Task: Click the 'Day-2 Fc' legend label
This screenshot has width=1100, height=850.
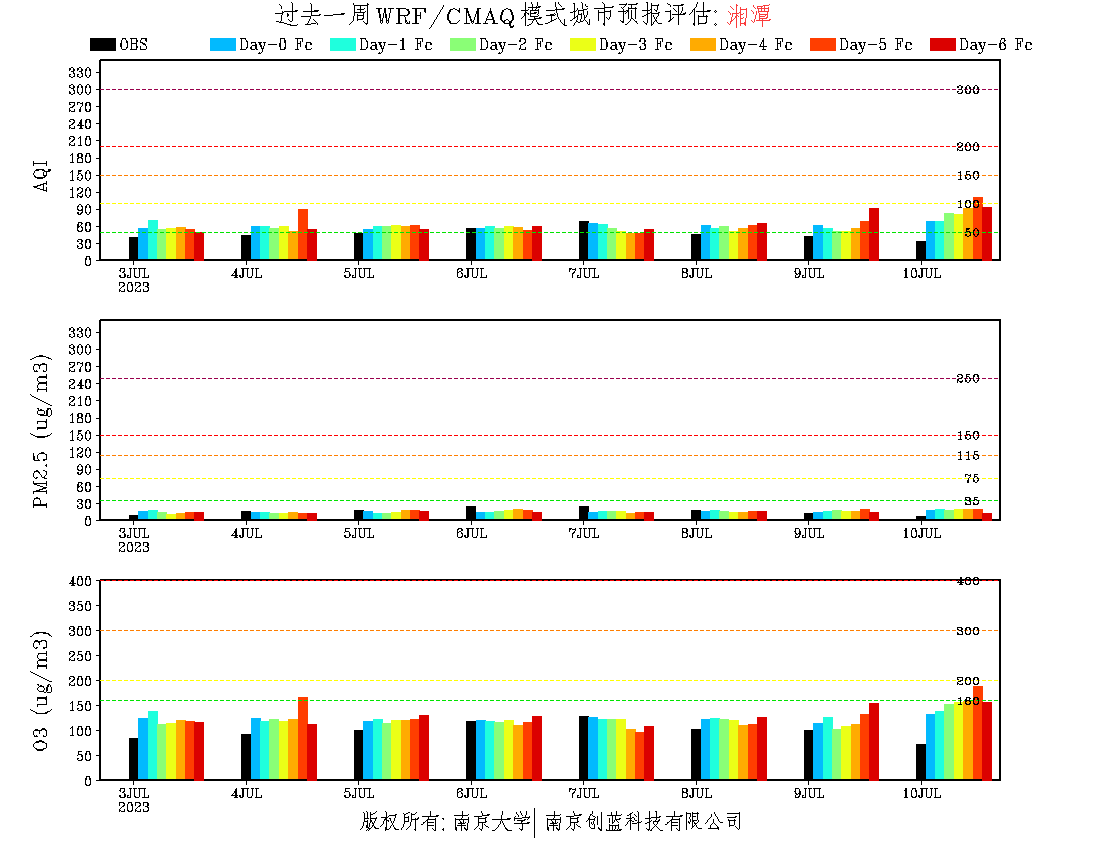Action: (516, 44)
